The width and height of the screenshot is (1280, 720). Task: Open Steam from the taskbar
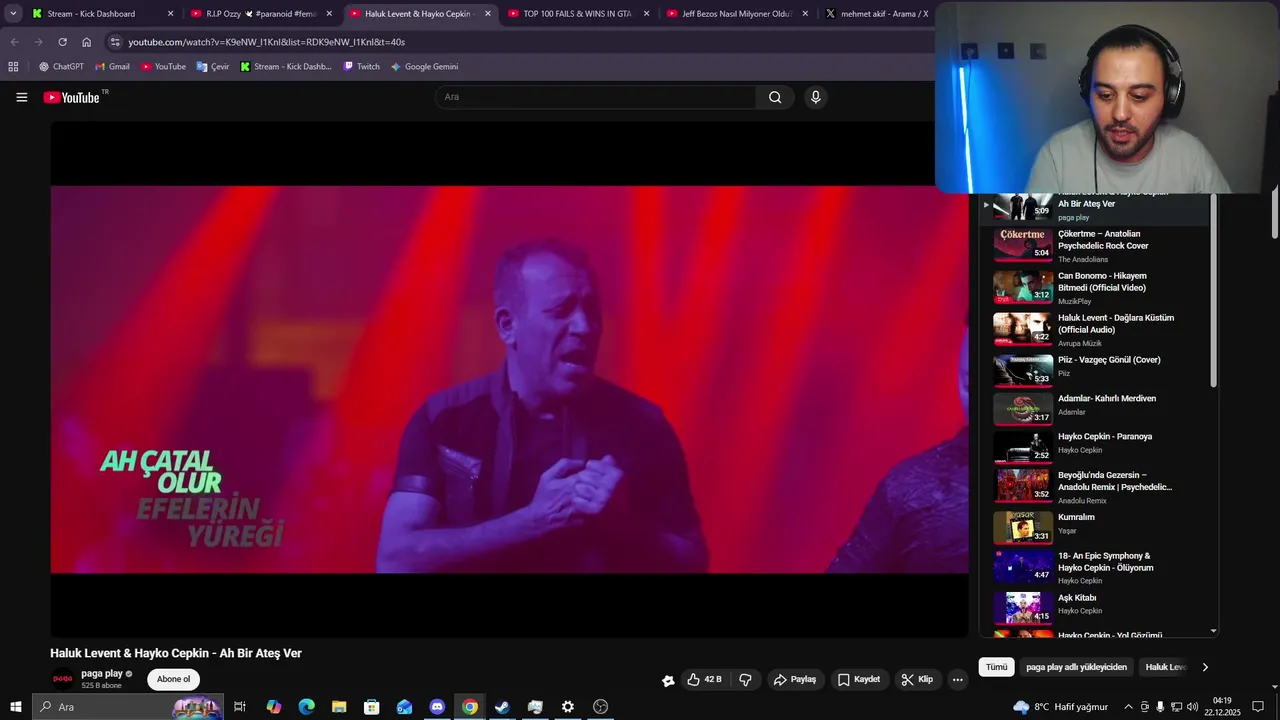pos(502,707)
